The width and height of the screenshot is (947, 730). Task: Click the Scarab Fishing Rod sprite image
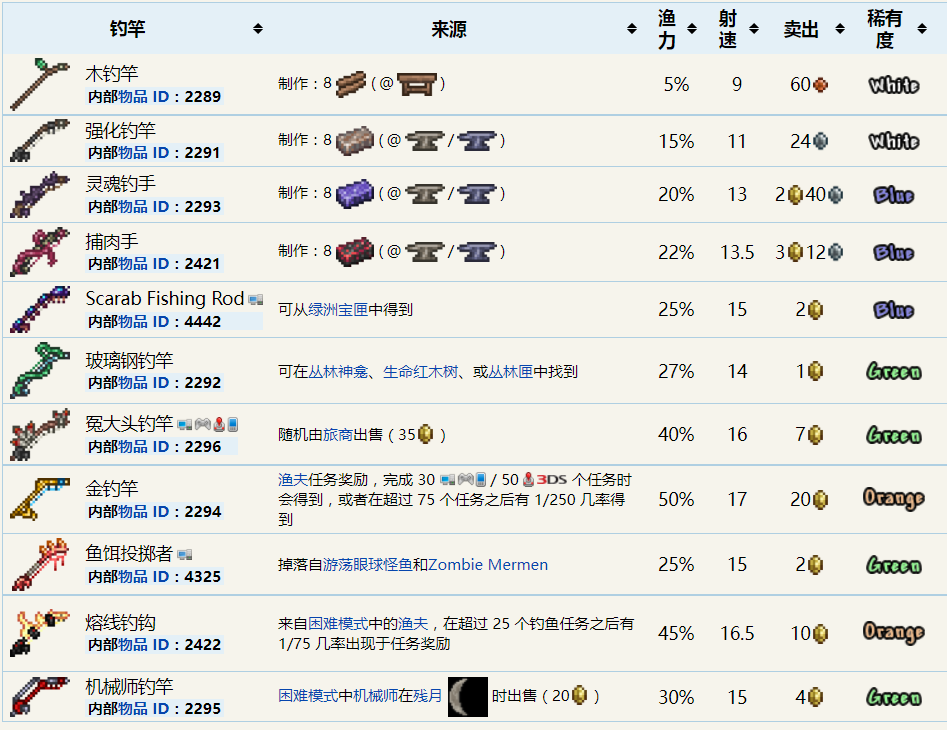pyautogui.click(x=40, y=309)
